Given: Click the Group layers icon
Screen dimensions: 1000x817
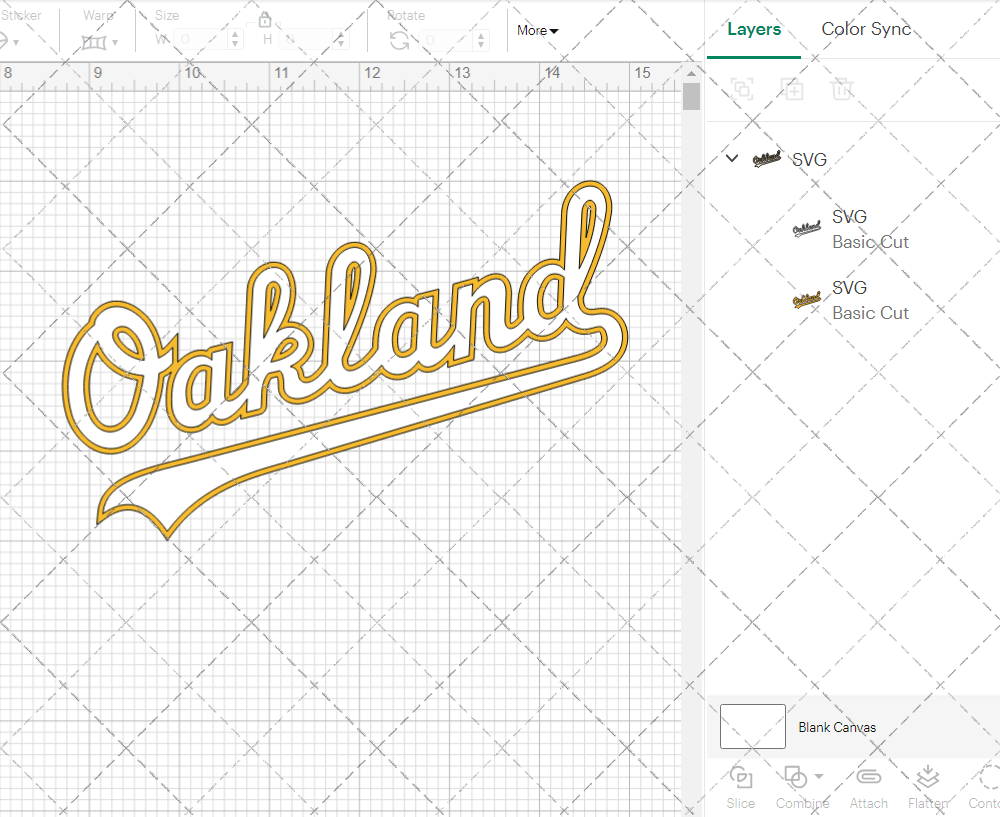Looking at the screenshot, I should click(741, 89).
